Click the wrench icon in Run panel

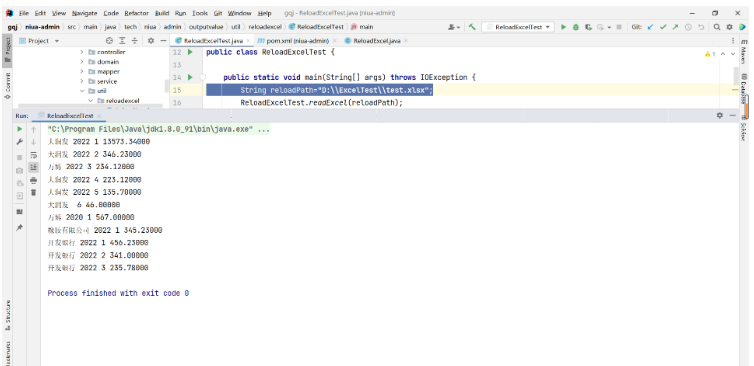(x=19, y=142)
